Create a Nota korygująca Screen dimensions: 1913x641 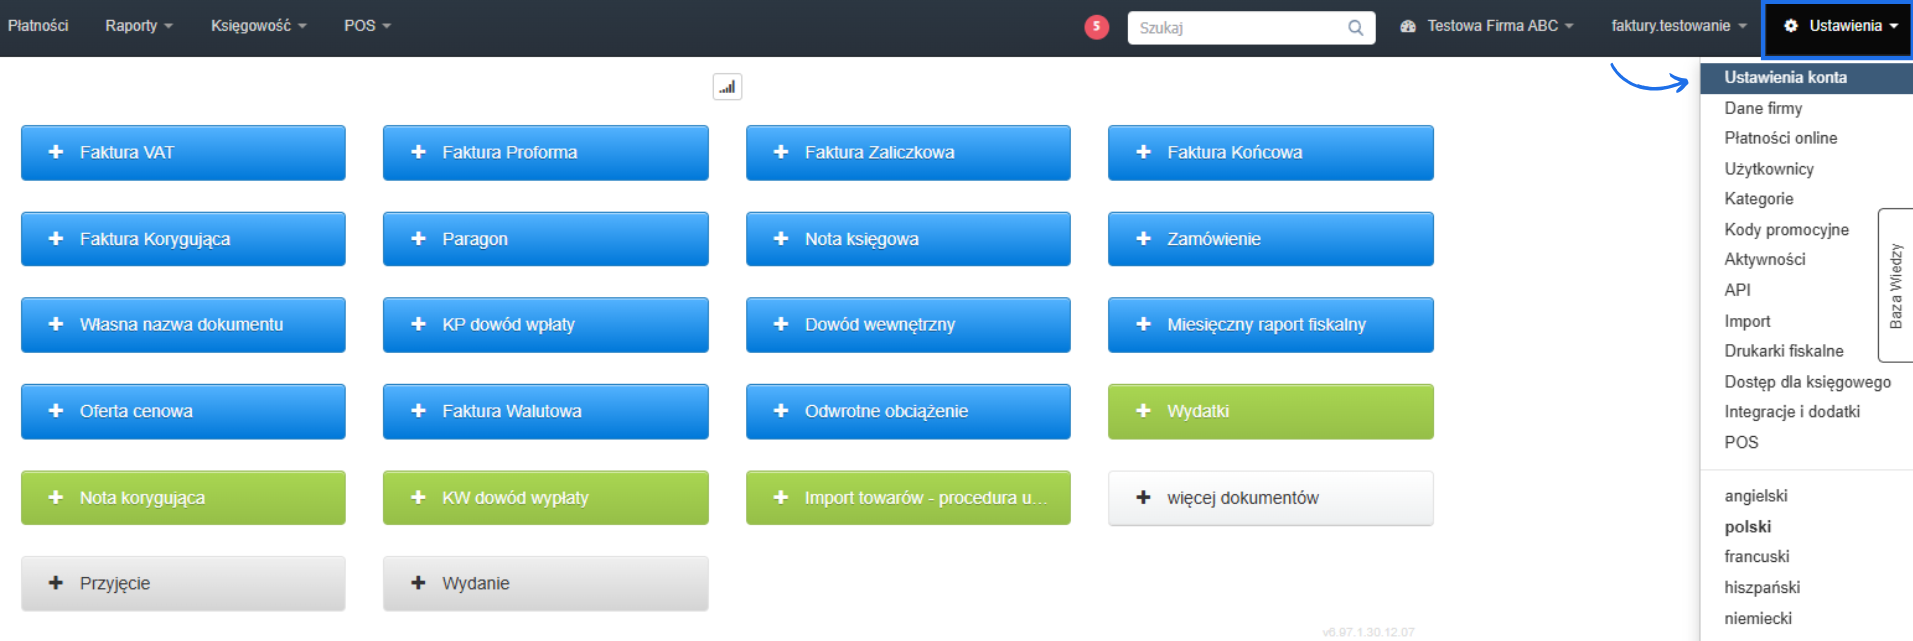183,498
